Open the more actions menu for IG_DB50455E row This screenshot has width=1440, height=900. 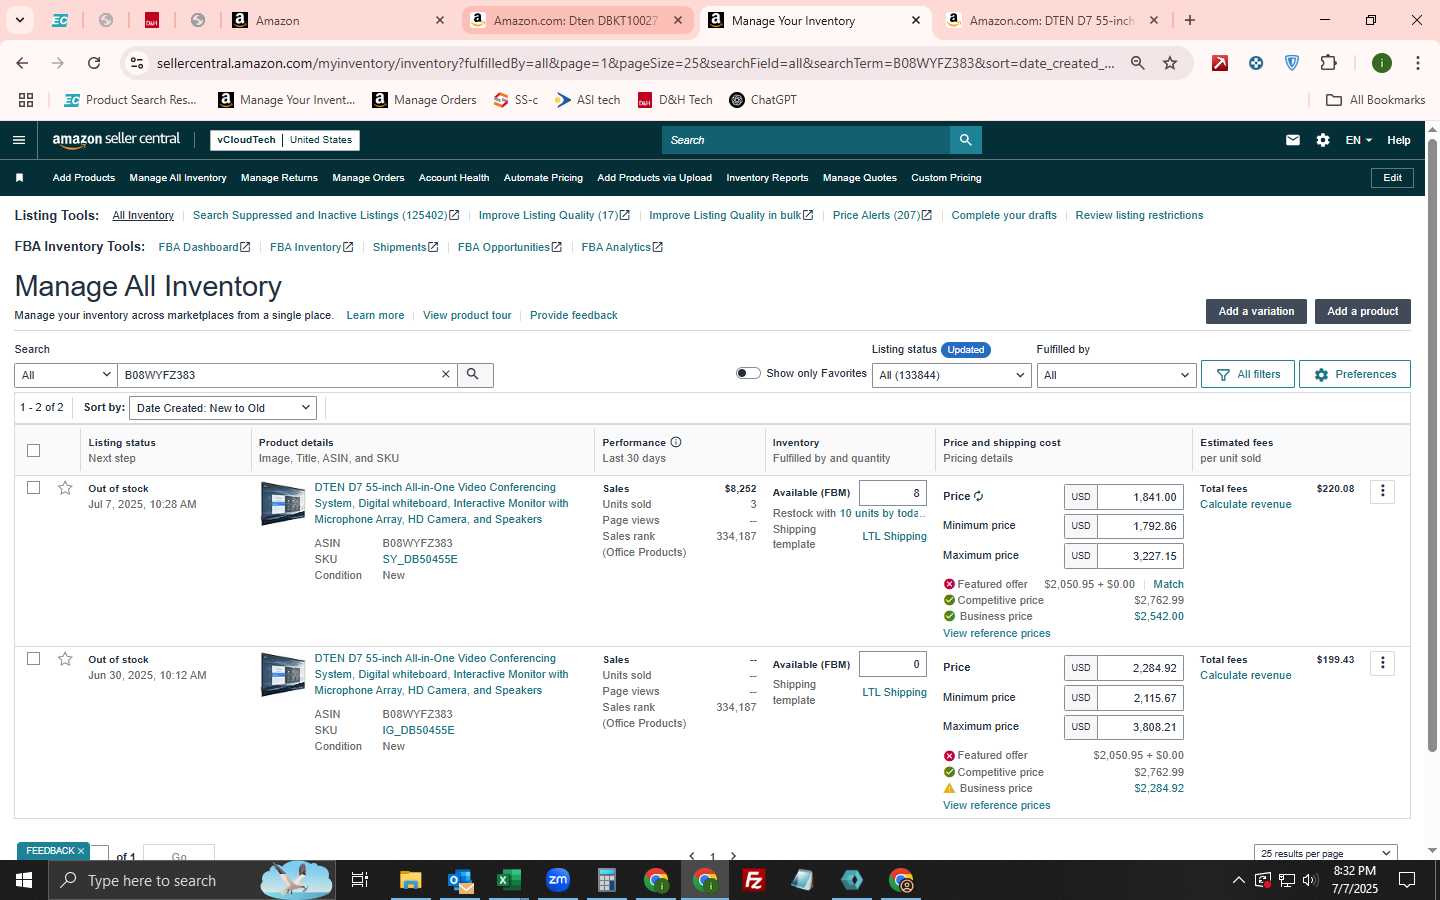pos(1382,662)
